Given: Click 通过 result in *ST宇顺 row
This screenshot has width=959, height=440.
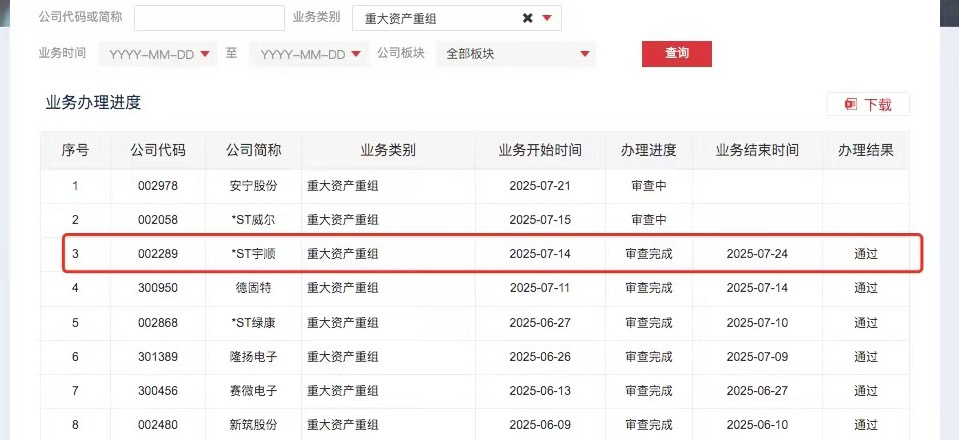Looking at the screenshot, I should pyautogui.click(x=866, y=253).
